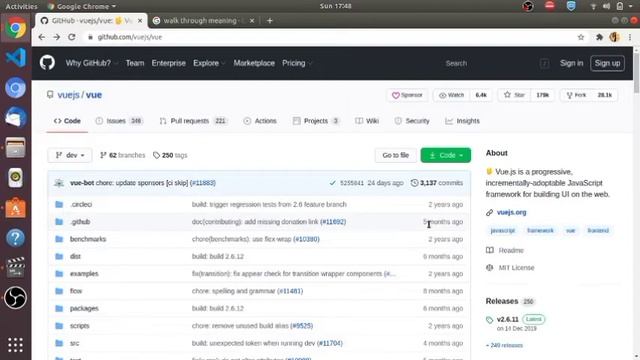640x360 pixels.
Task: Open the Why GitHub? dropdown
Action: tap(91, 63)
